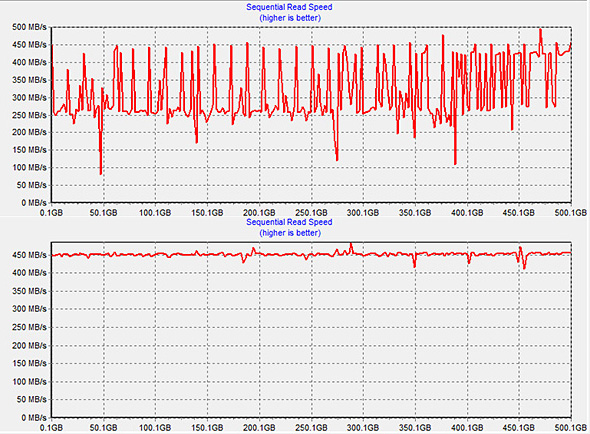The image size is (590, 434).
Task: Click the 250.1GB x-axis label of the upper chart
Action: 311,213
